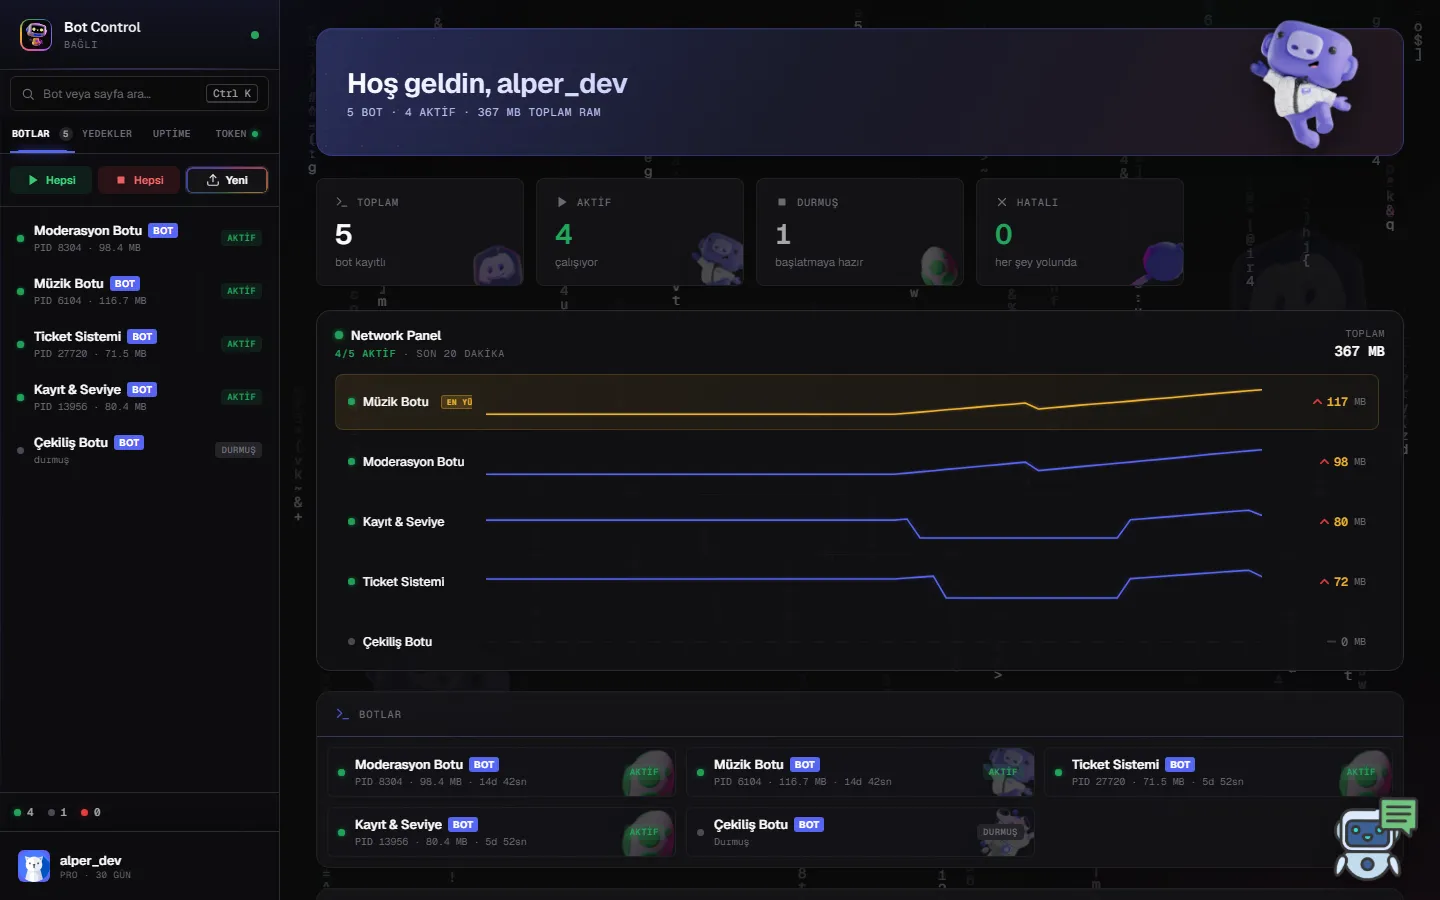
Task: Click the DURMUŞ badge of sidebar Çekiliş Botu
Action: pyautogui.click(x=239, y=450)
